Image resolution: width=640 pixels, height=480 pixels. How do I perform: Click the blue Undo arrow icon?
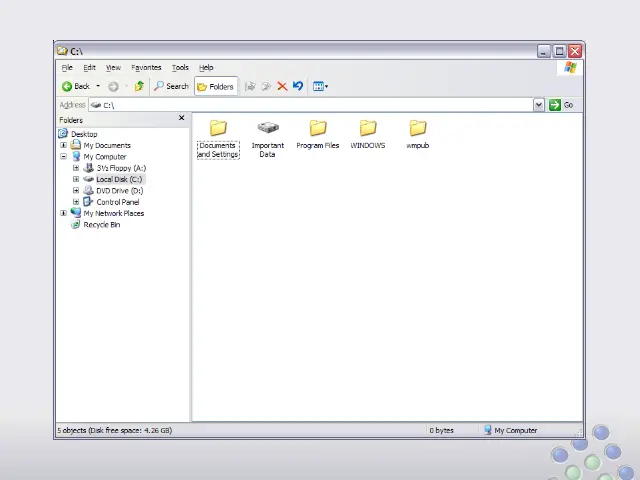(x=298, y=86)
